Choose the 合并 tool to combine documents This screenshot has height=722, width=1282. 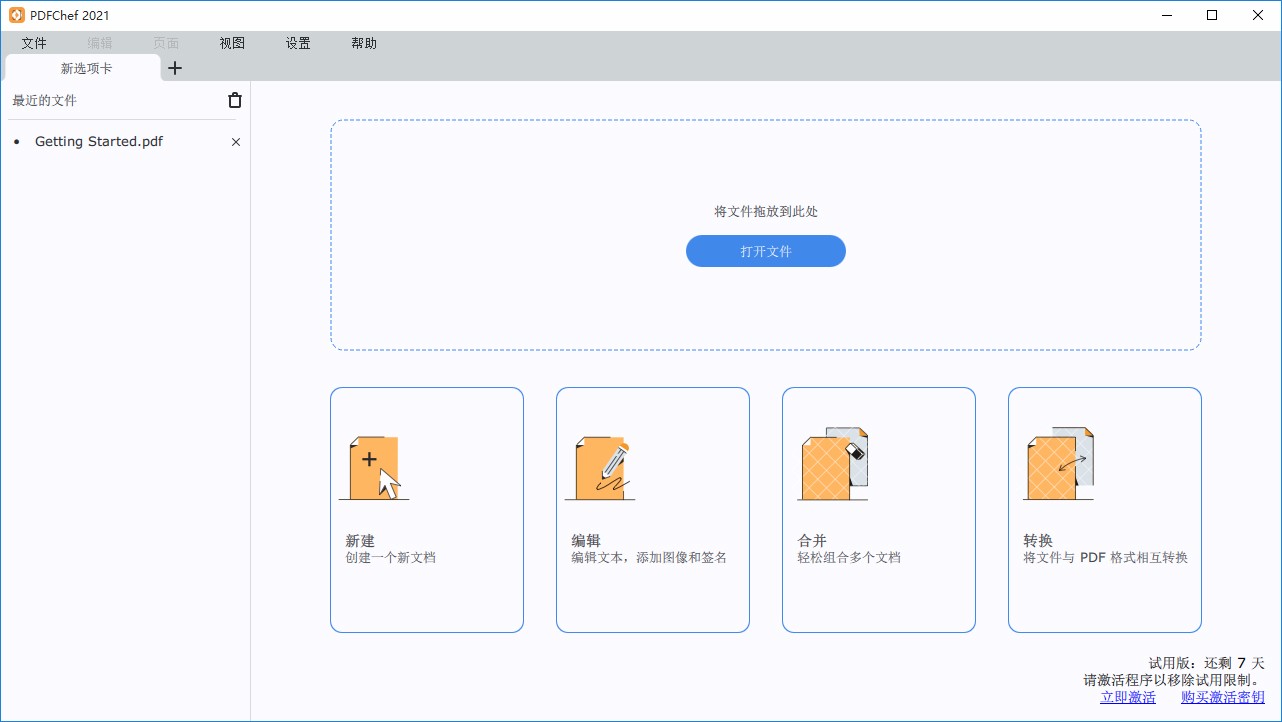coord(878,510)
